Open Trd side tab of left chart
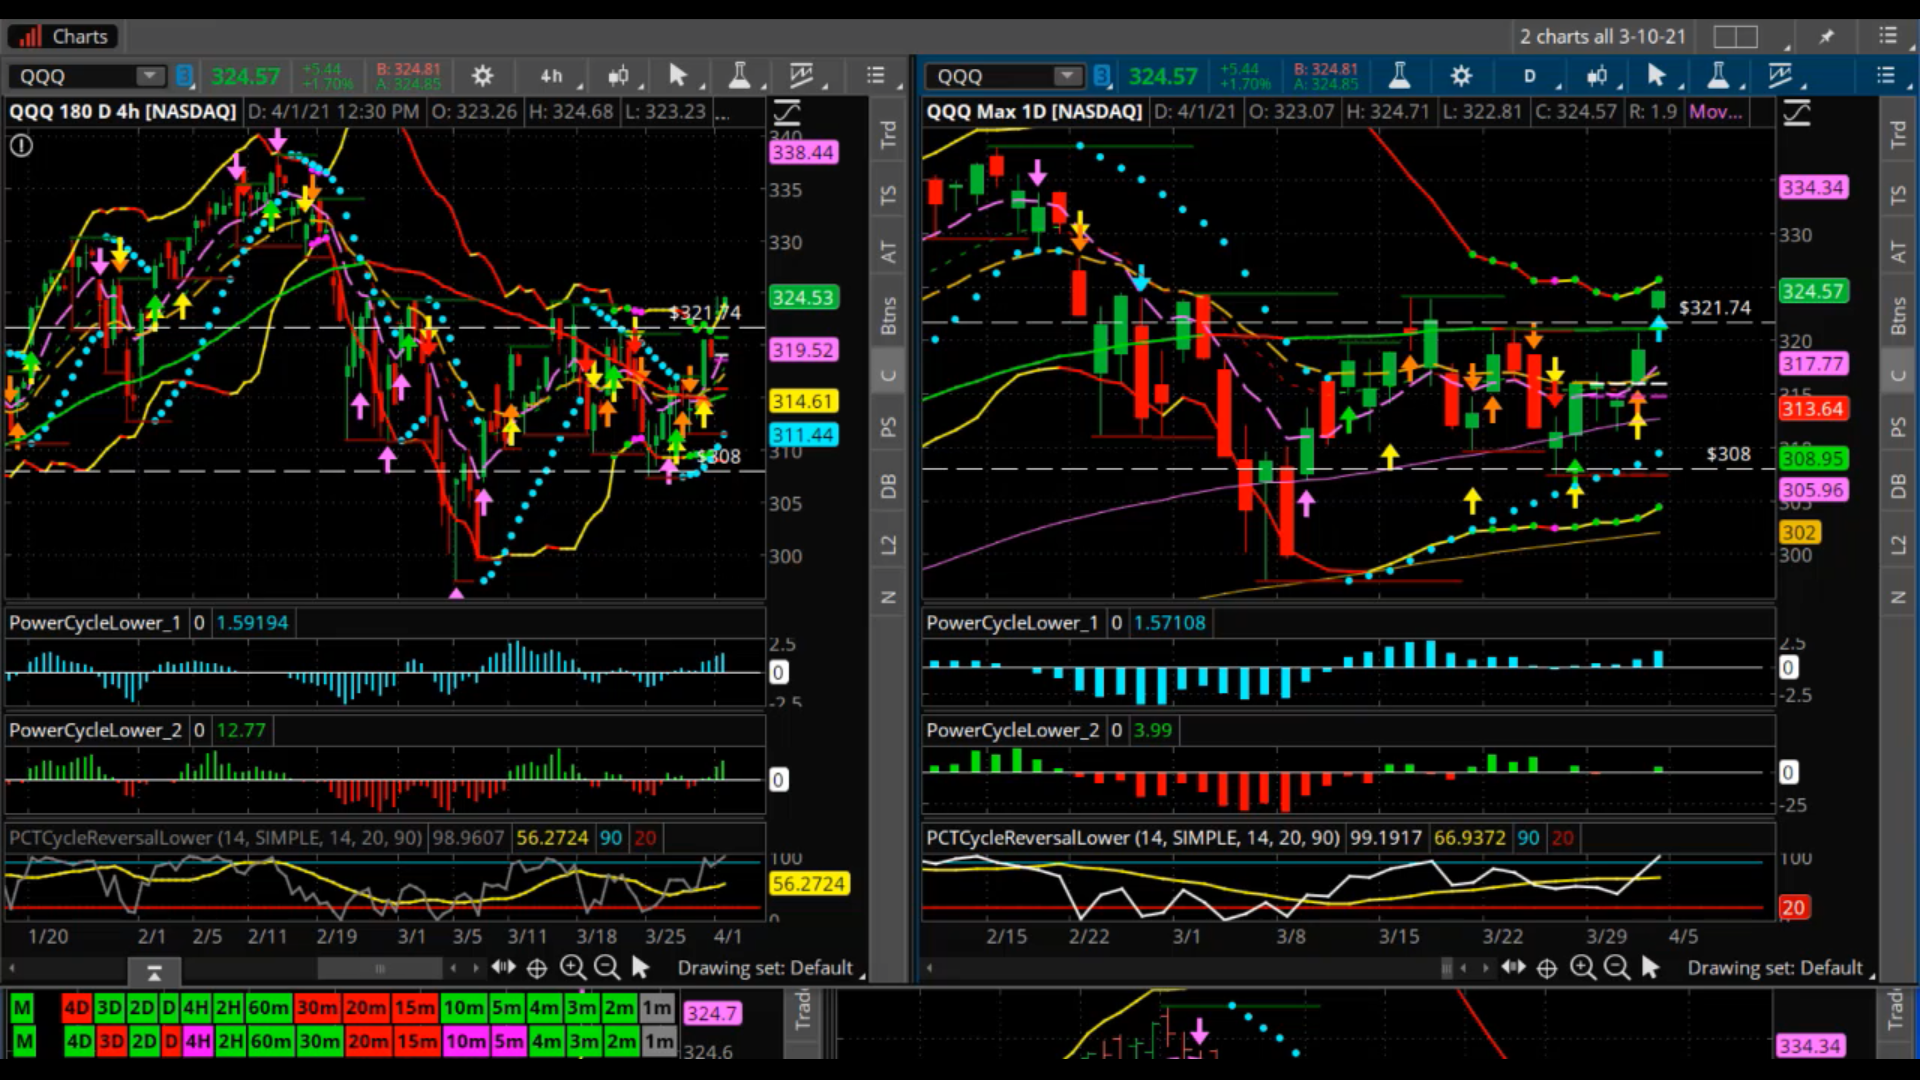 pos(888,134)
